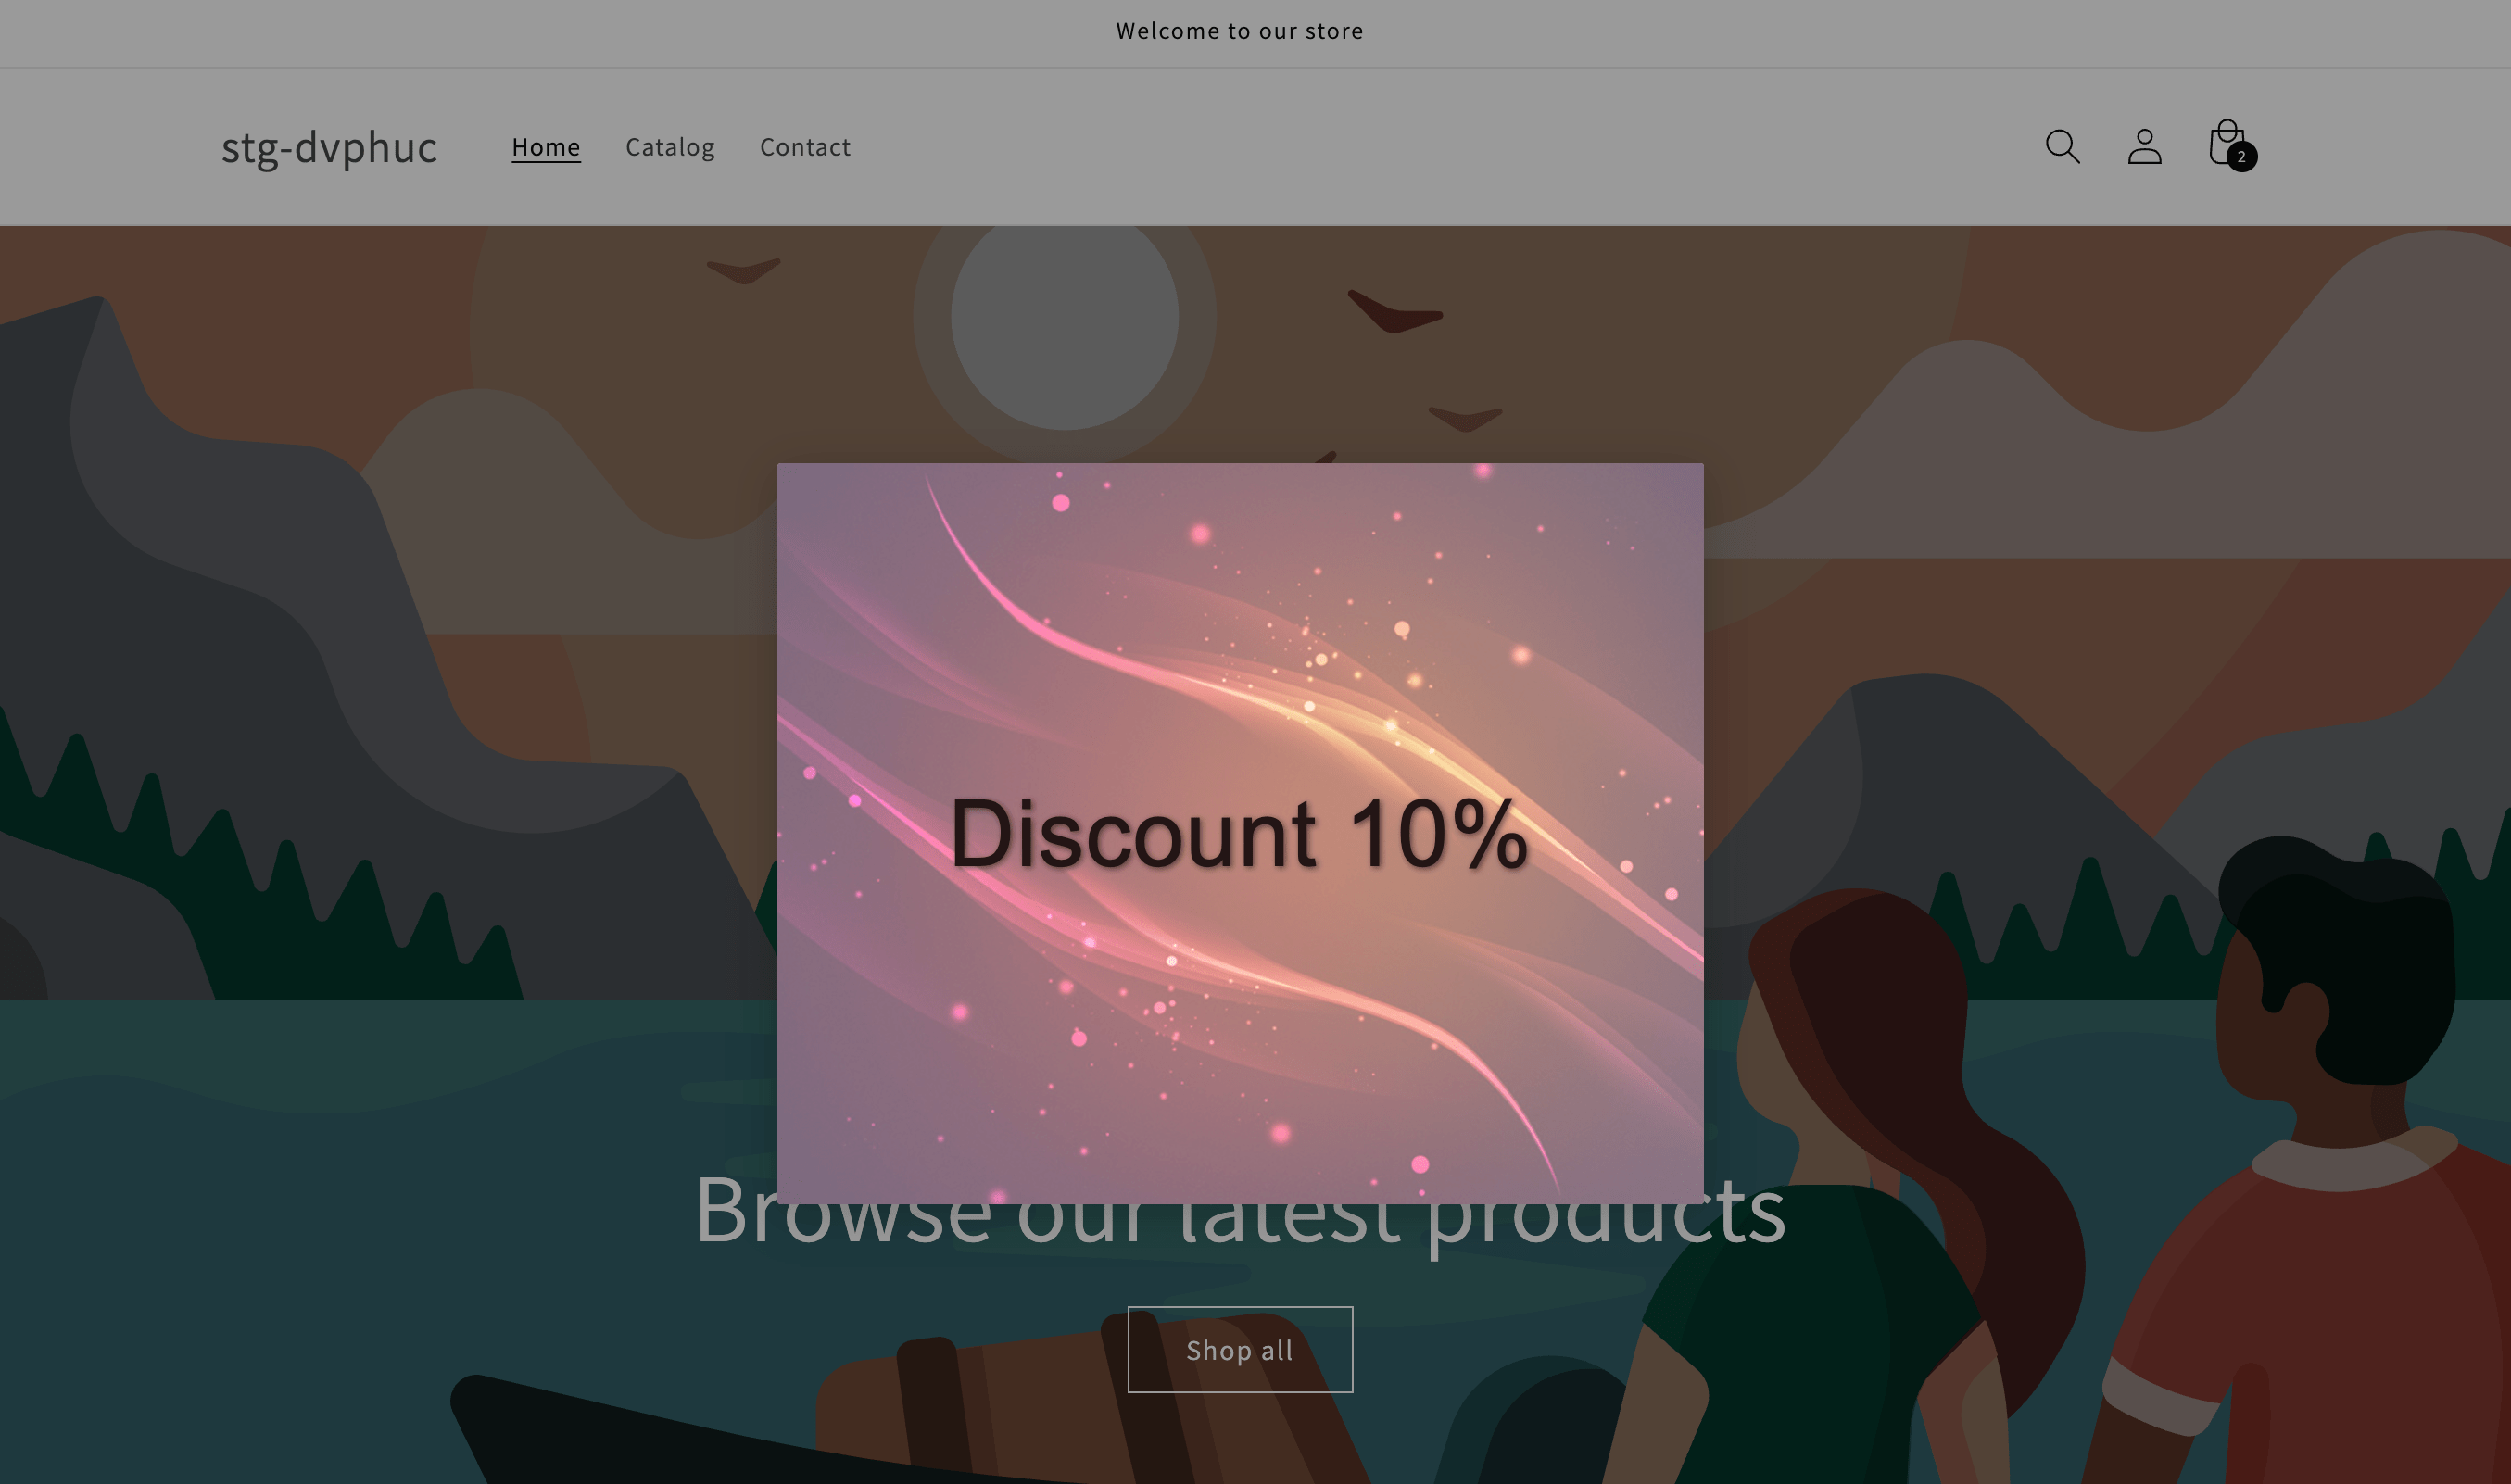This screenshot has width=2511, height=1484.
Task: Click the Shop all button
Action: pos(1240,1349)
